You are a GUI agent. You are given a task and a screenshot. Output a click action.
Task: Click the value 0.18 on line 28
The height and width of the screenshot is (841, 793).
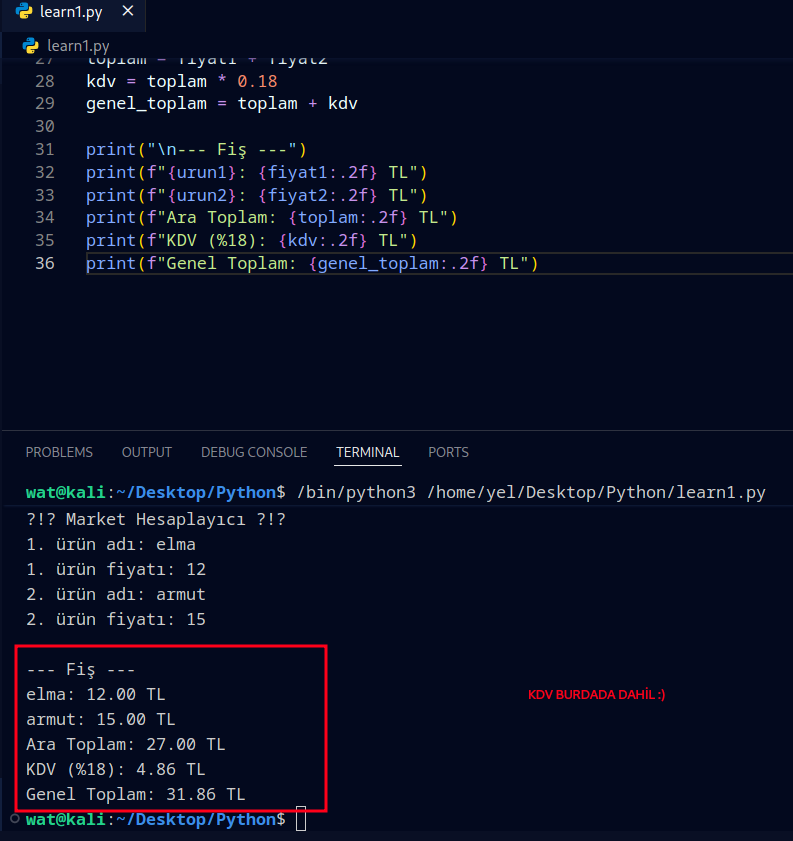click(x=257, y=82)
